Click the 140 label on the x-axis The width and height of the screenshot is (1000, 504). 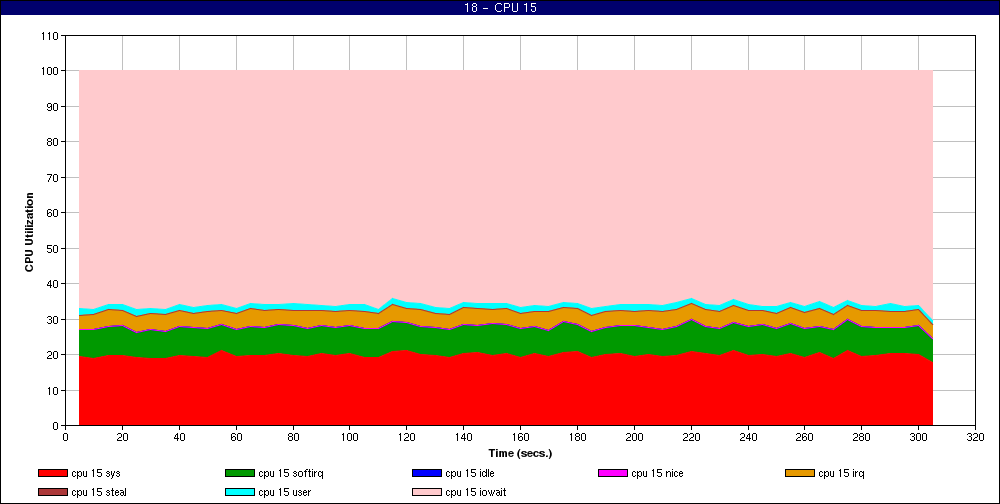click(464, 437)
